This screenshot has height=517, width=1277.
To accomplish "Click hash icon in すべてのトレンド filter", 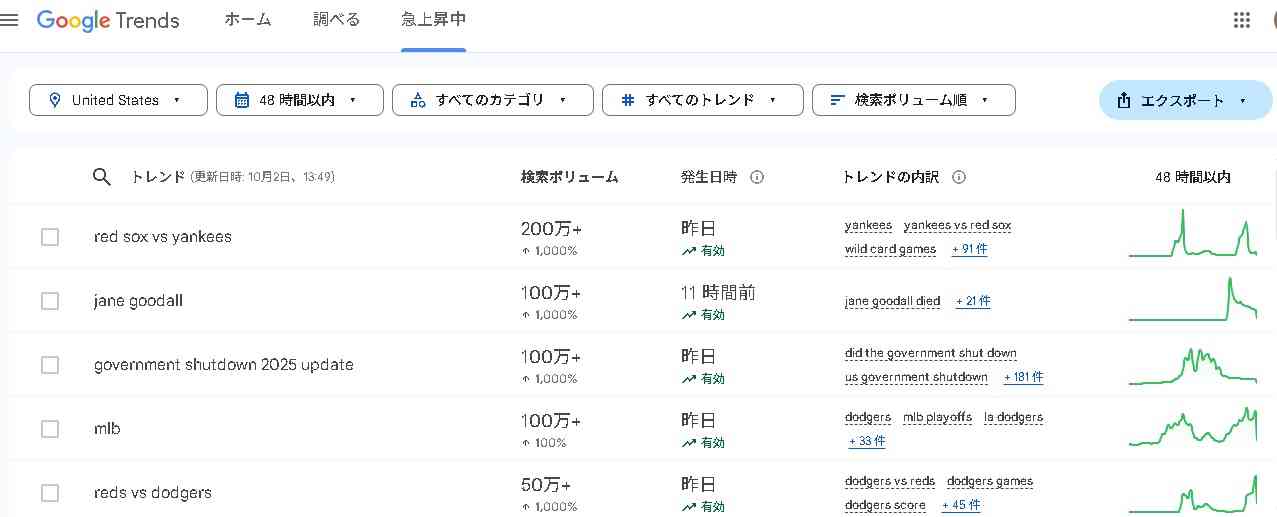I will 628,100.
